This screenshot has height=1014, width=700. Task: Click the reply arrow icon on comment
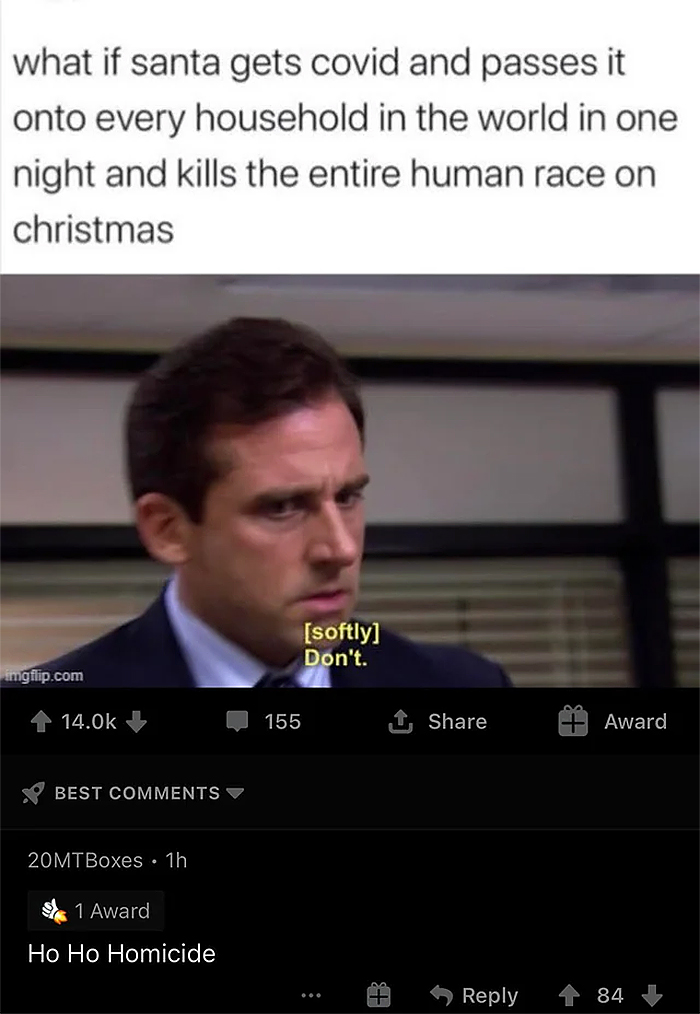pos(441,995)
